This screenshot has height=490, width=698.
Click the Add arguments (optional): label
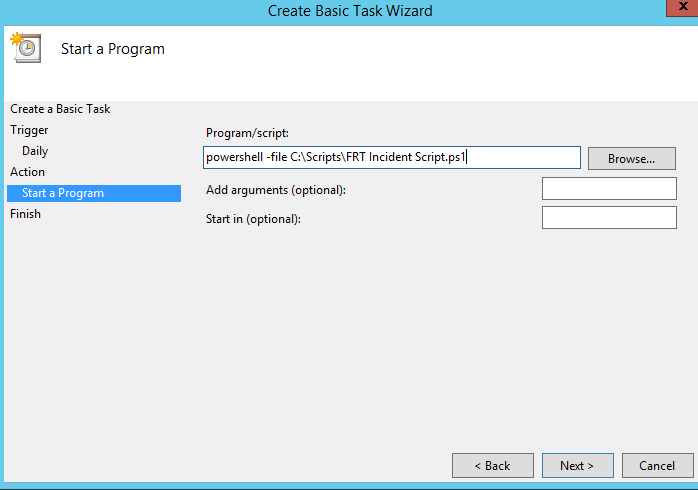(276, 190)
